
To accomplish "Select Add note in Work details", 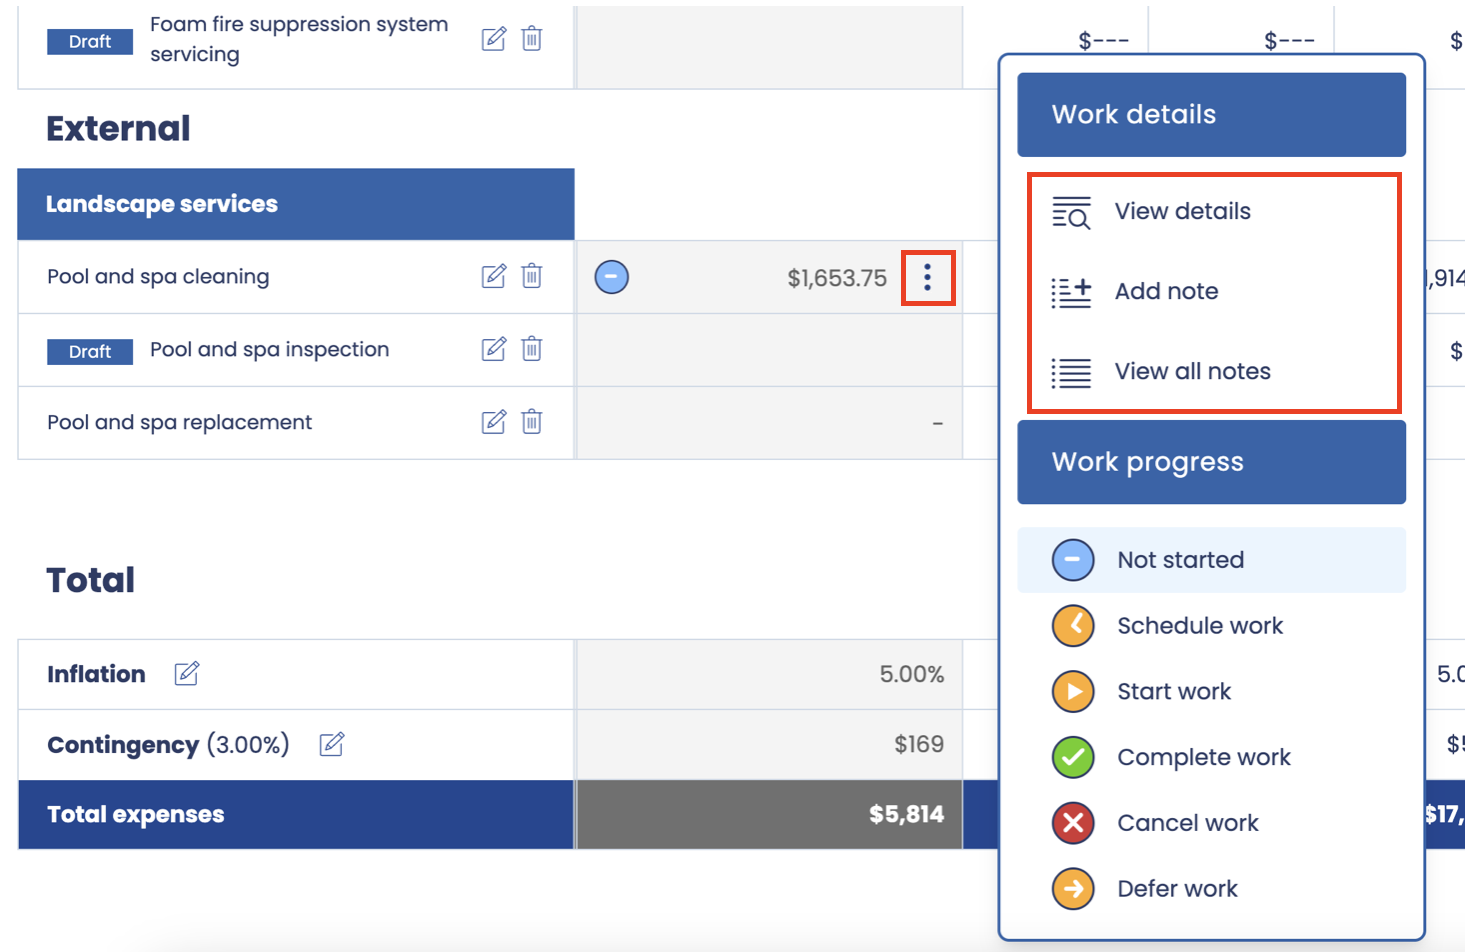I will [1165, 292].
